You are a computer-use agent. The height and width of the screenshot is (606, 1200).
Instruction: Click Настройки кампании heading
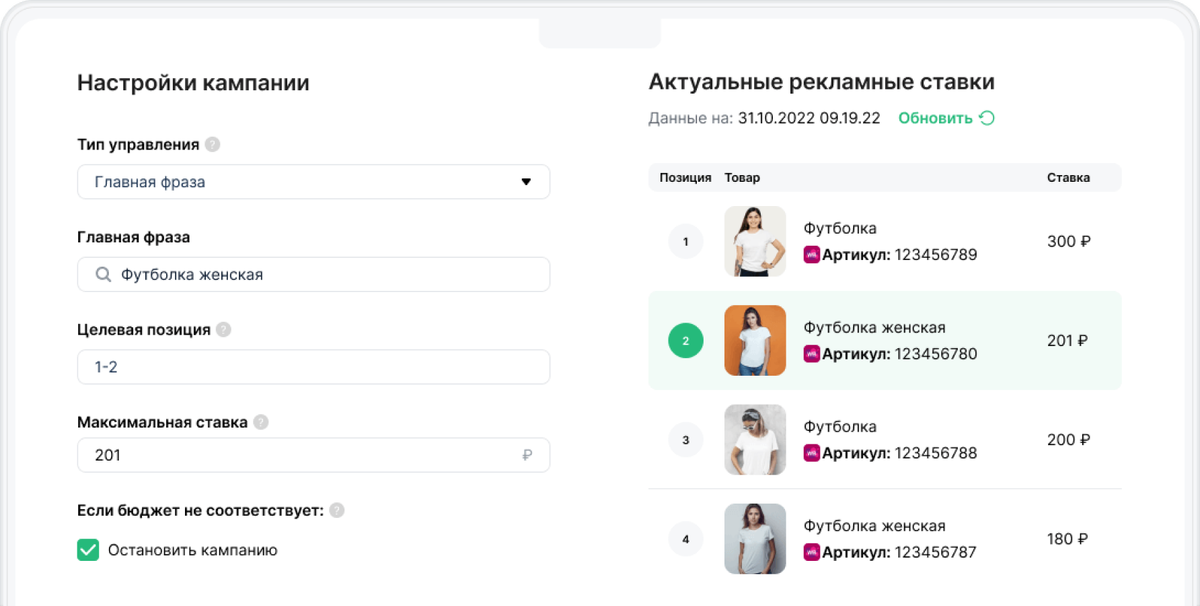click(x=193, y=83)
